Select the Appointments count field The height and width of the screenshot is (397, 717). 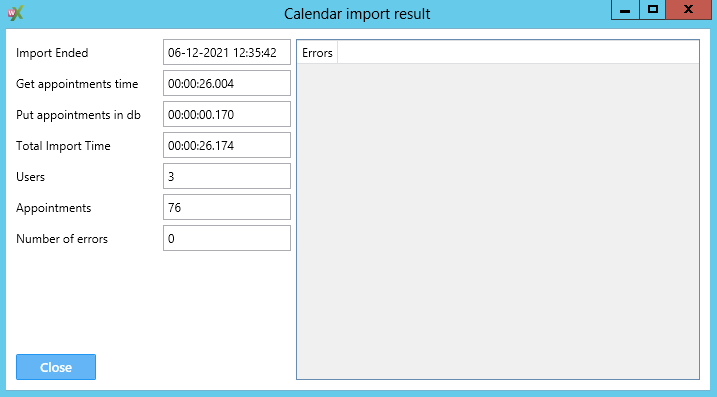click(227, 207)
